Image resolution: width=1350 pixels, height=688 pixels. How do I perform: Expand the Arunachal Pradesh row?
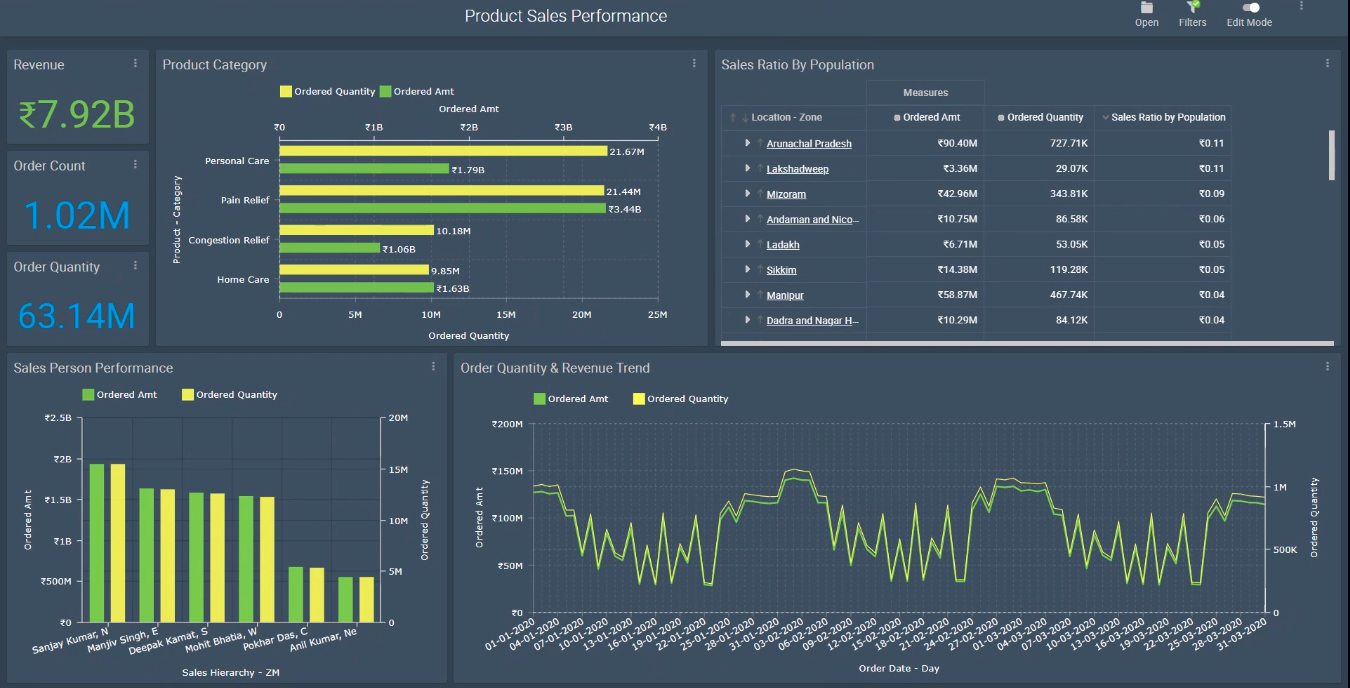click(747, 143)
